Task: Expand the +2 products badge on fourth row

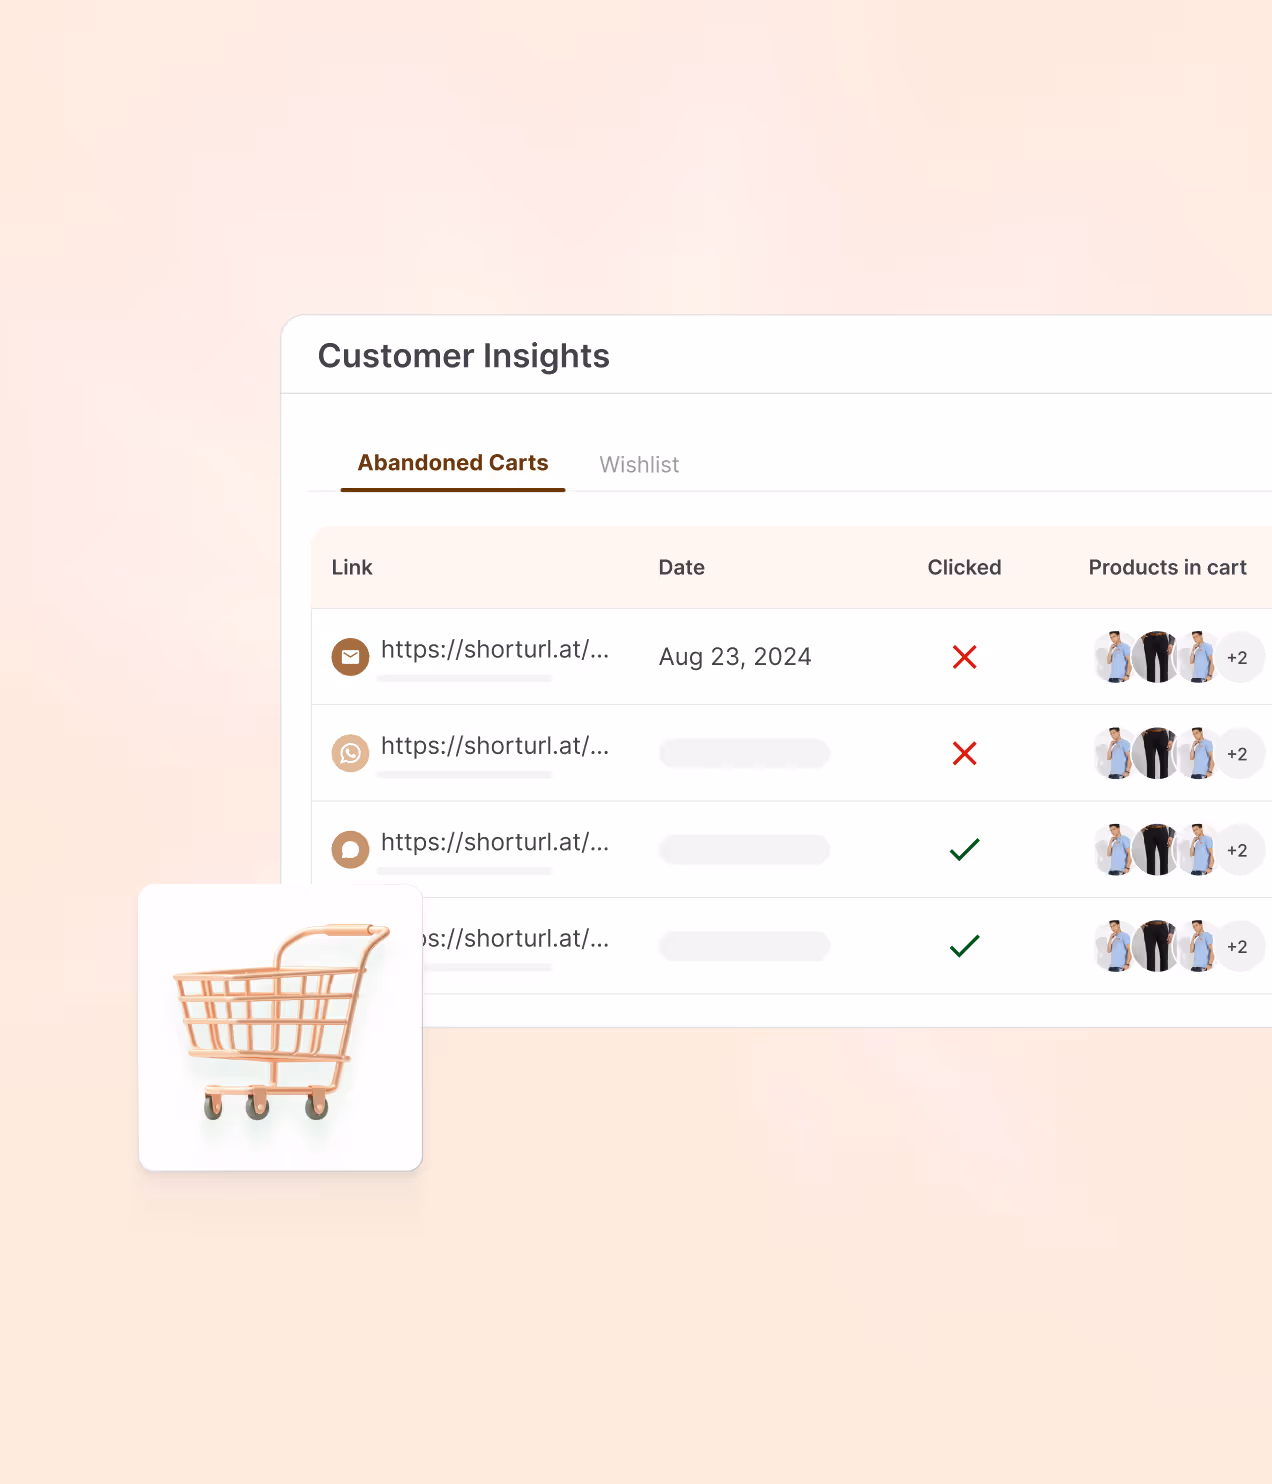Action: [1237, 945]
